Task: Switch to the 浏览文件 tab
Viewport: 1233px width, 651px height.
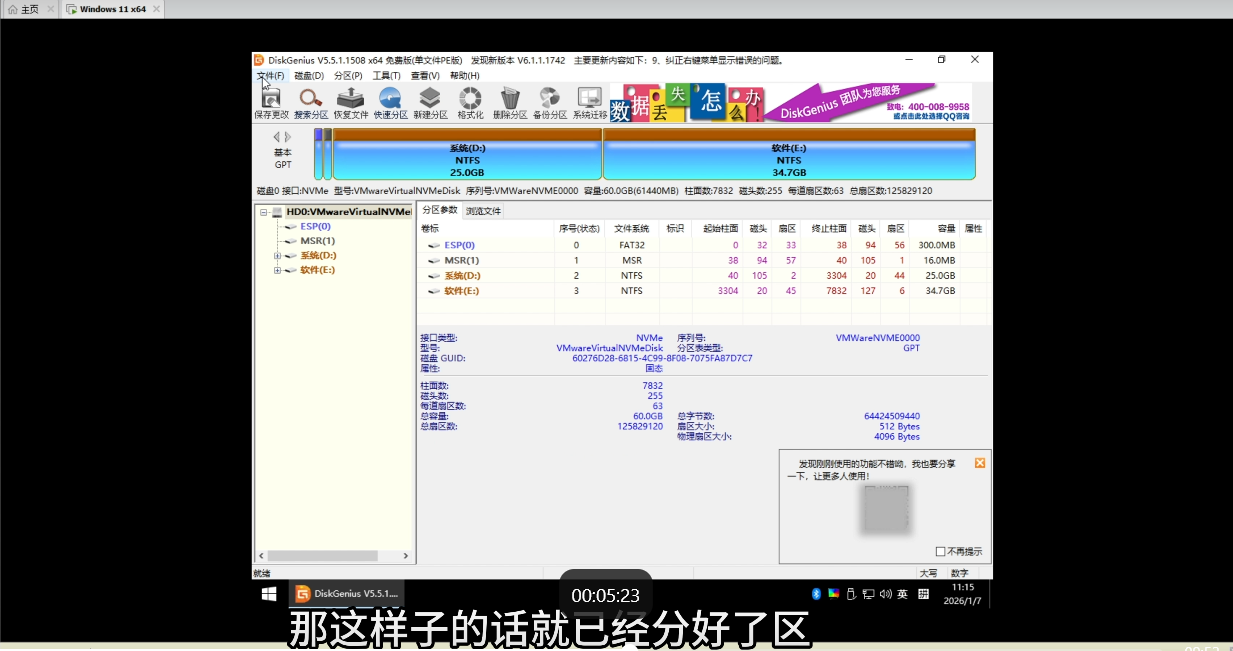Action: (x=483, y=211)
